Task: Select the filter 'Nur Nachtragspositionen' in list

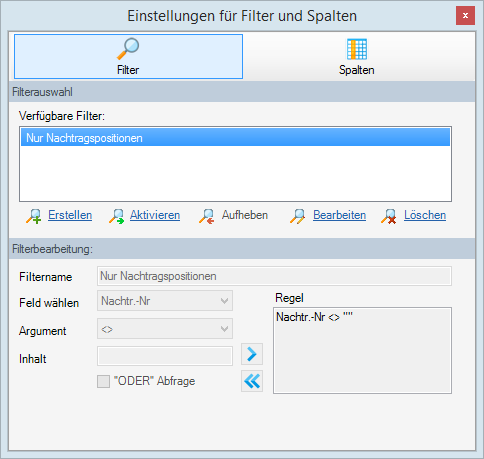Action: pos(235,138)
